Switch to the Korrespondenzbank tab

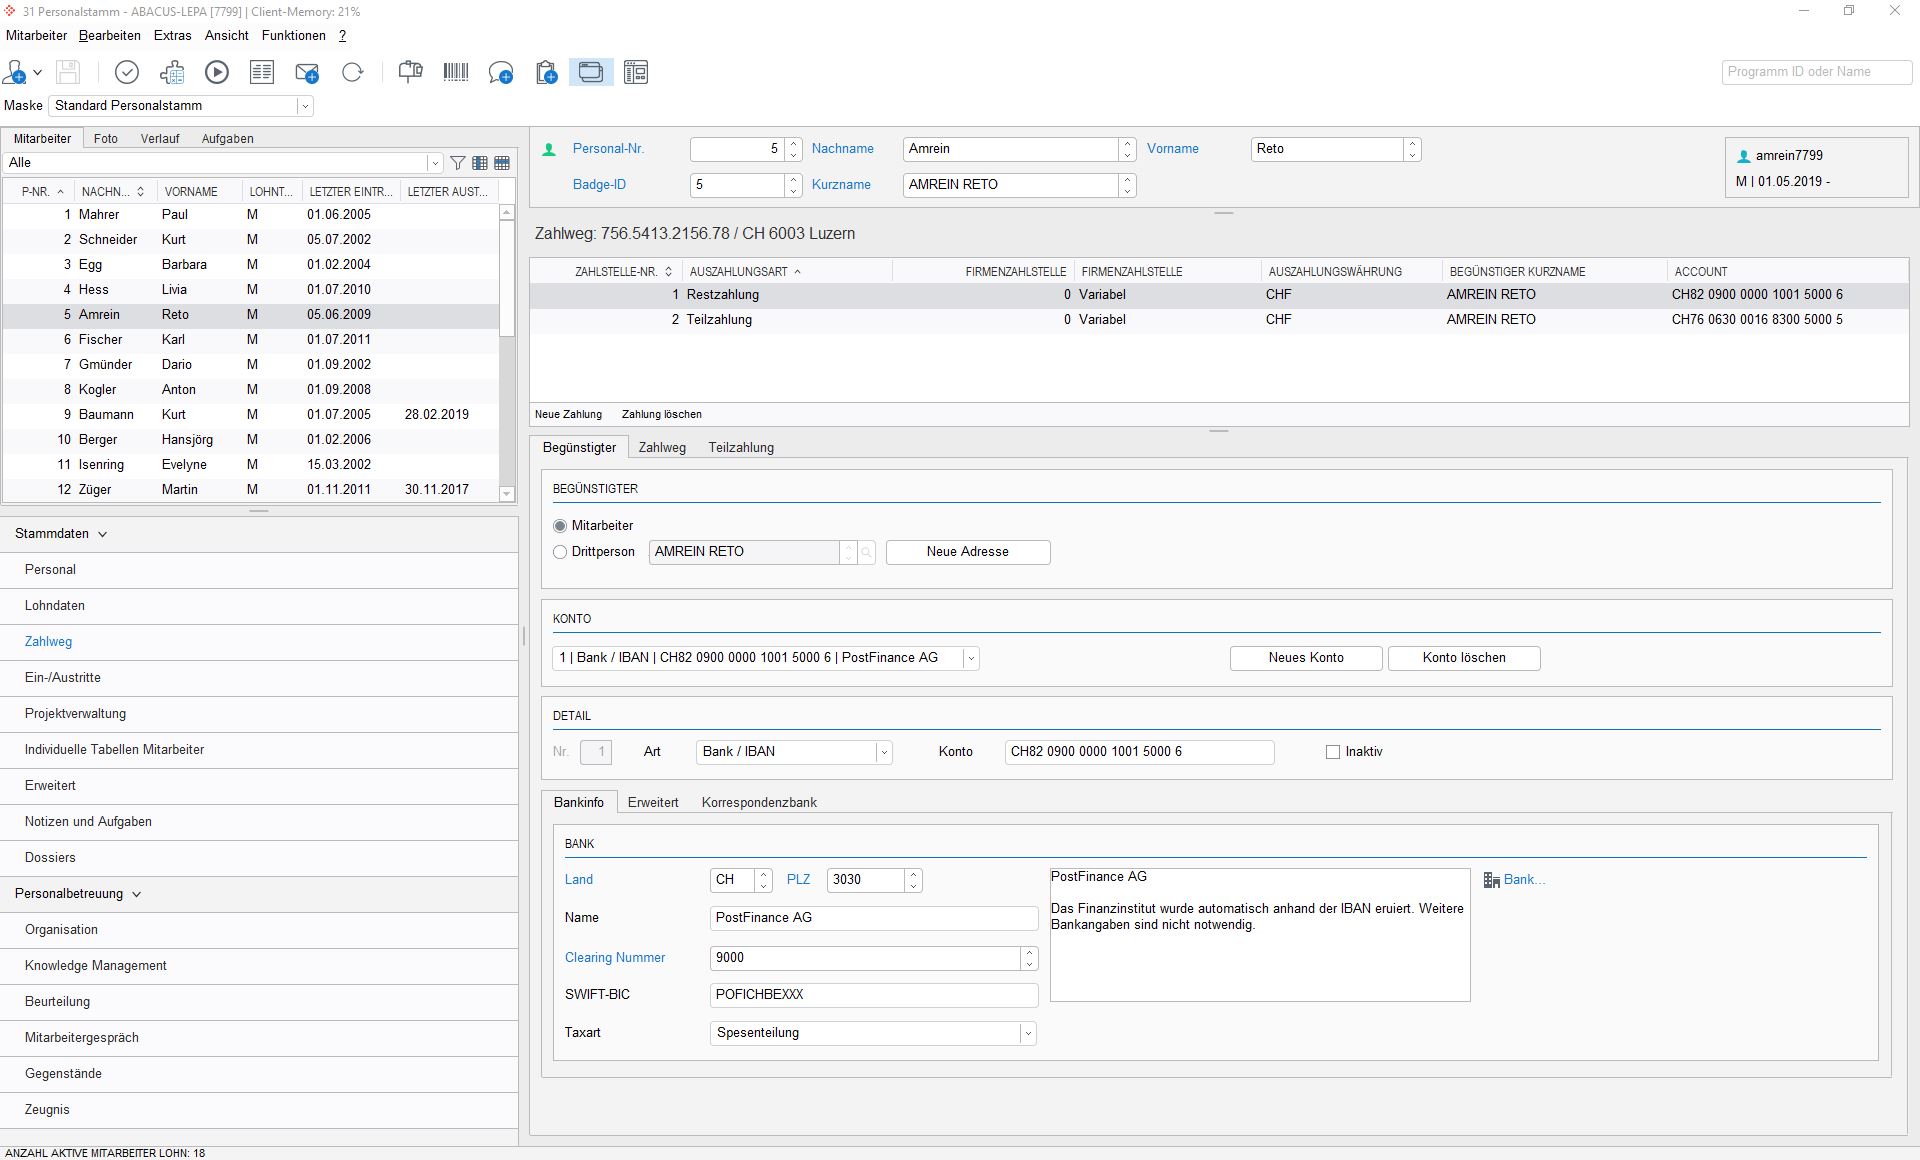[759, 803]
